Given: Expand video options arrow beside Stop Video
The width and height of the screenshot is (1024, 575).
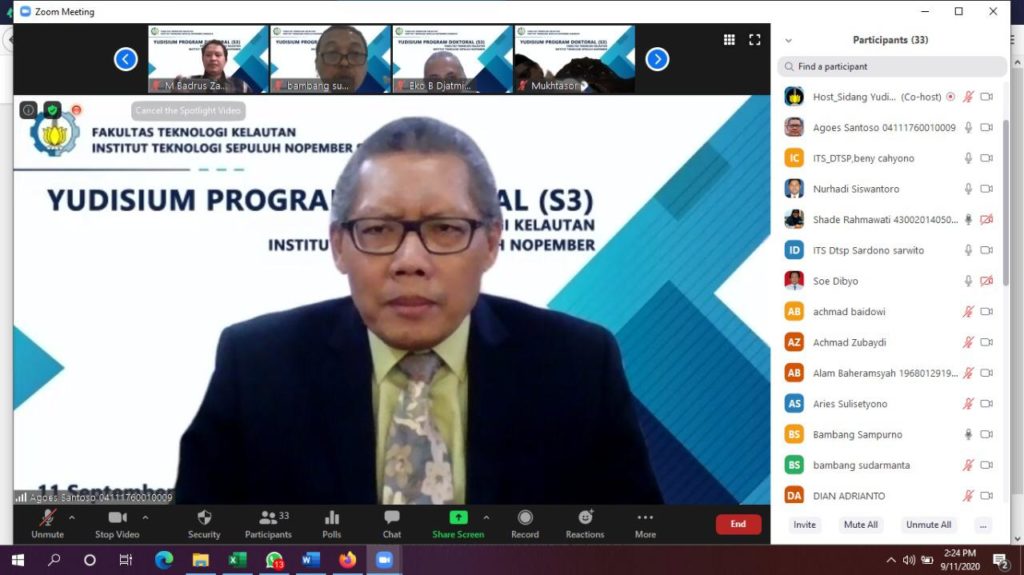Looking at the screenshot, I should point(146,518).
